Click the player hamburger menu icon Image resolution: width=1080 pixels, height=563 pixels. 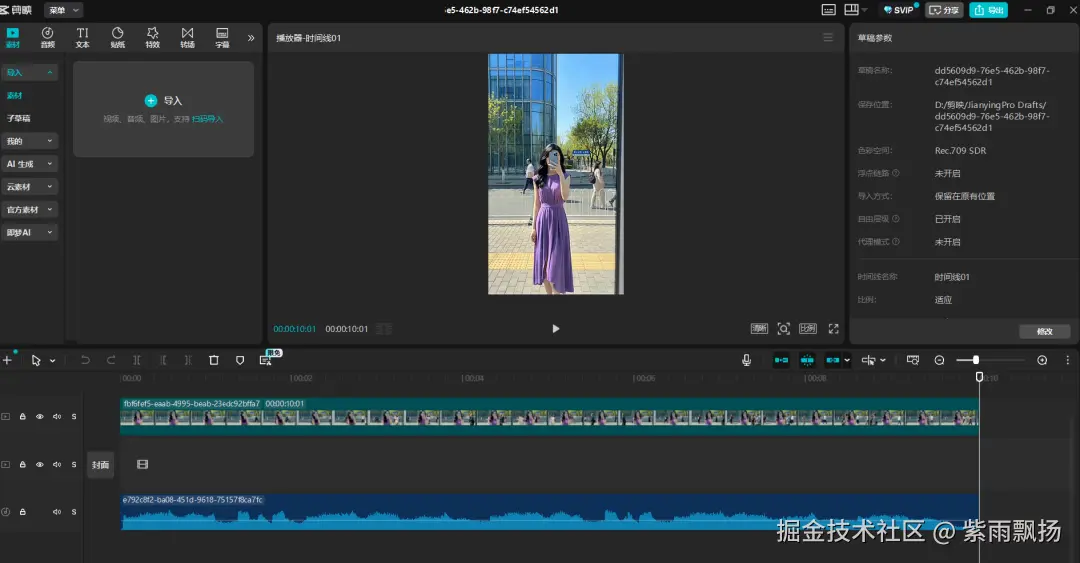(x=827, y=37)
